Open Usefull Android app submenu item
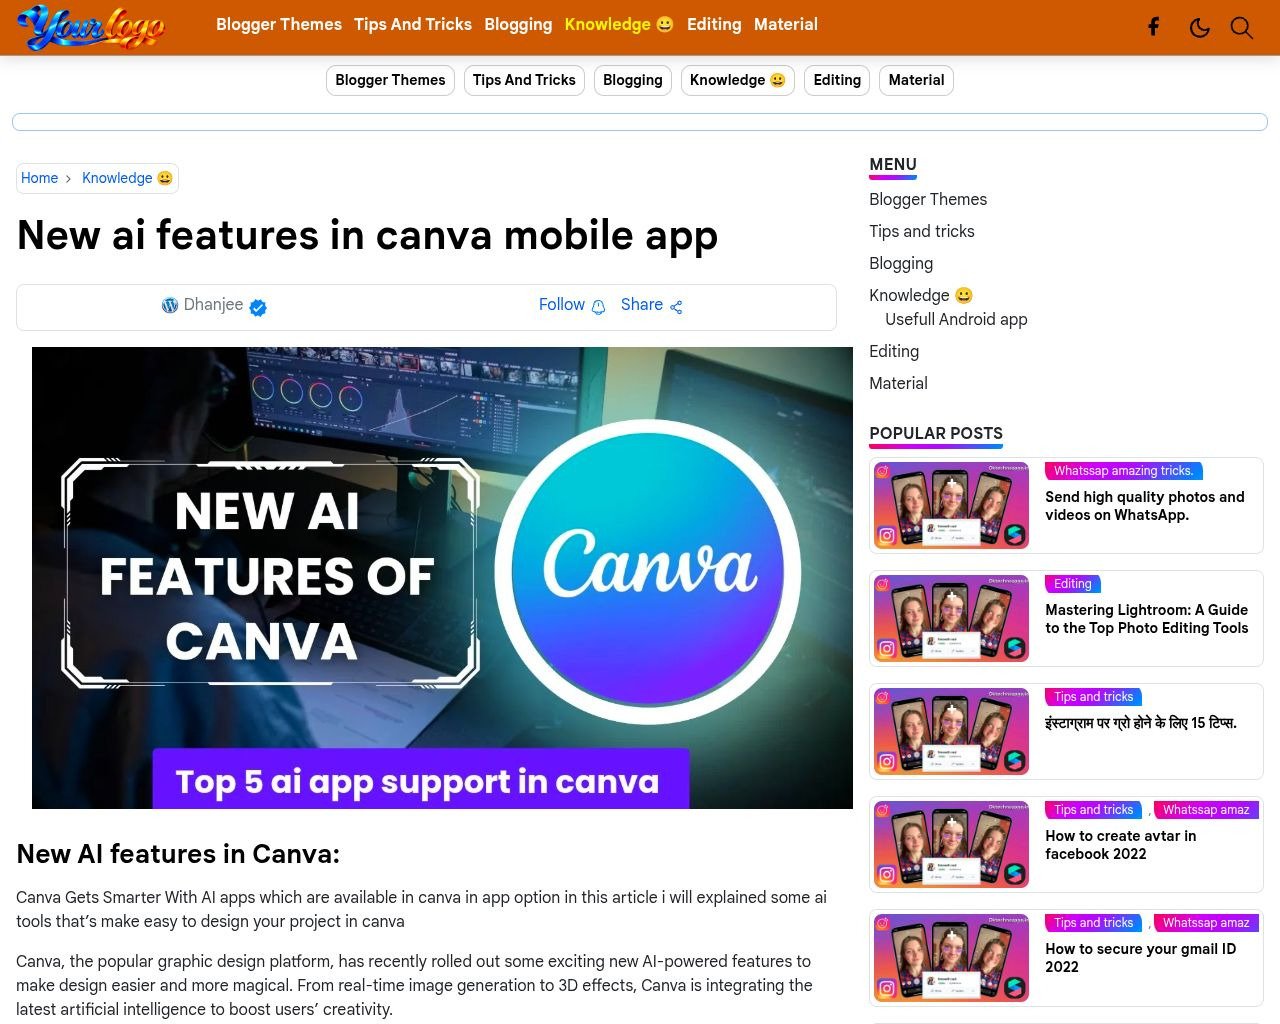 pyautogui.click(x=956, y=319)
